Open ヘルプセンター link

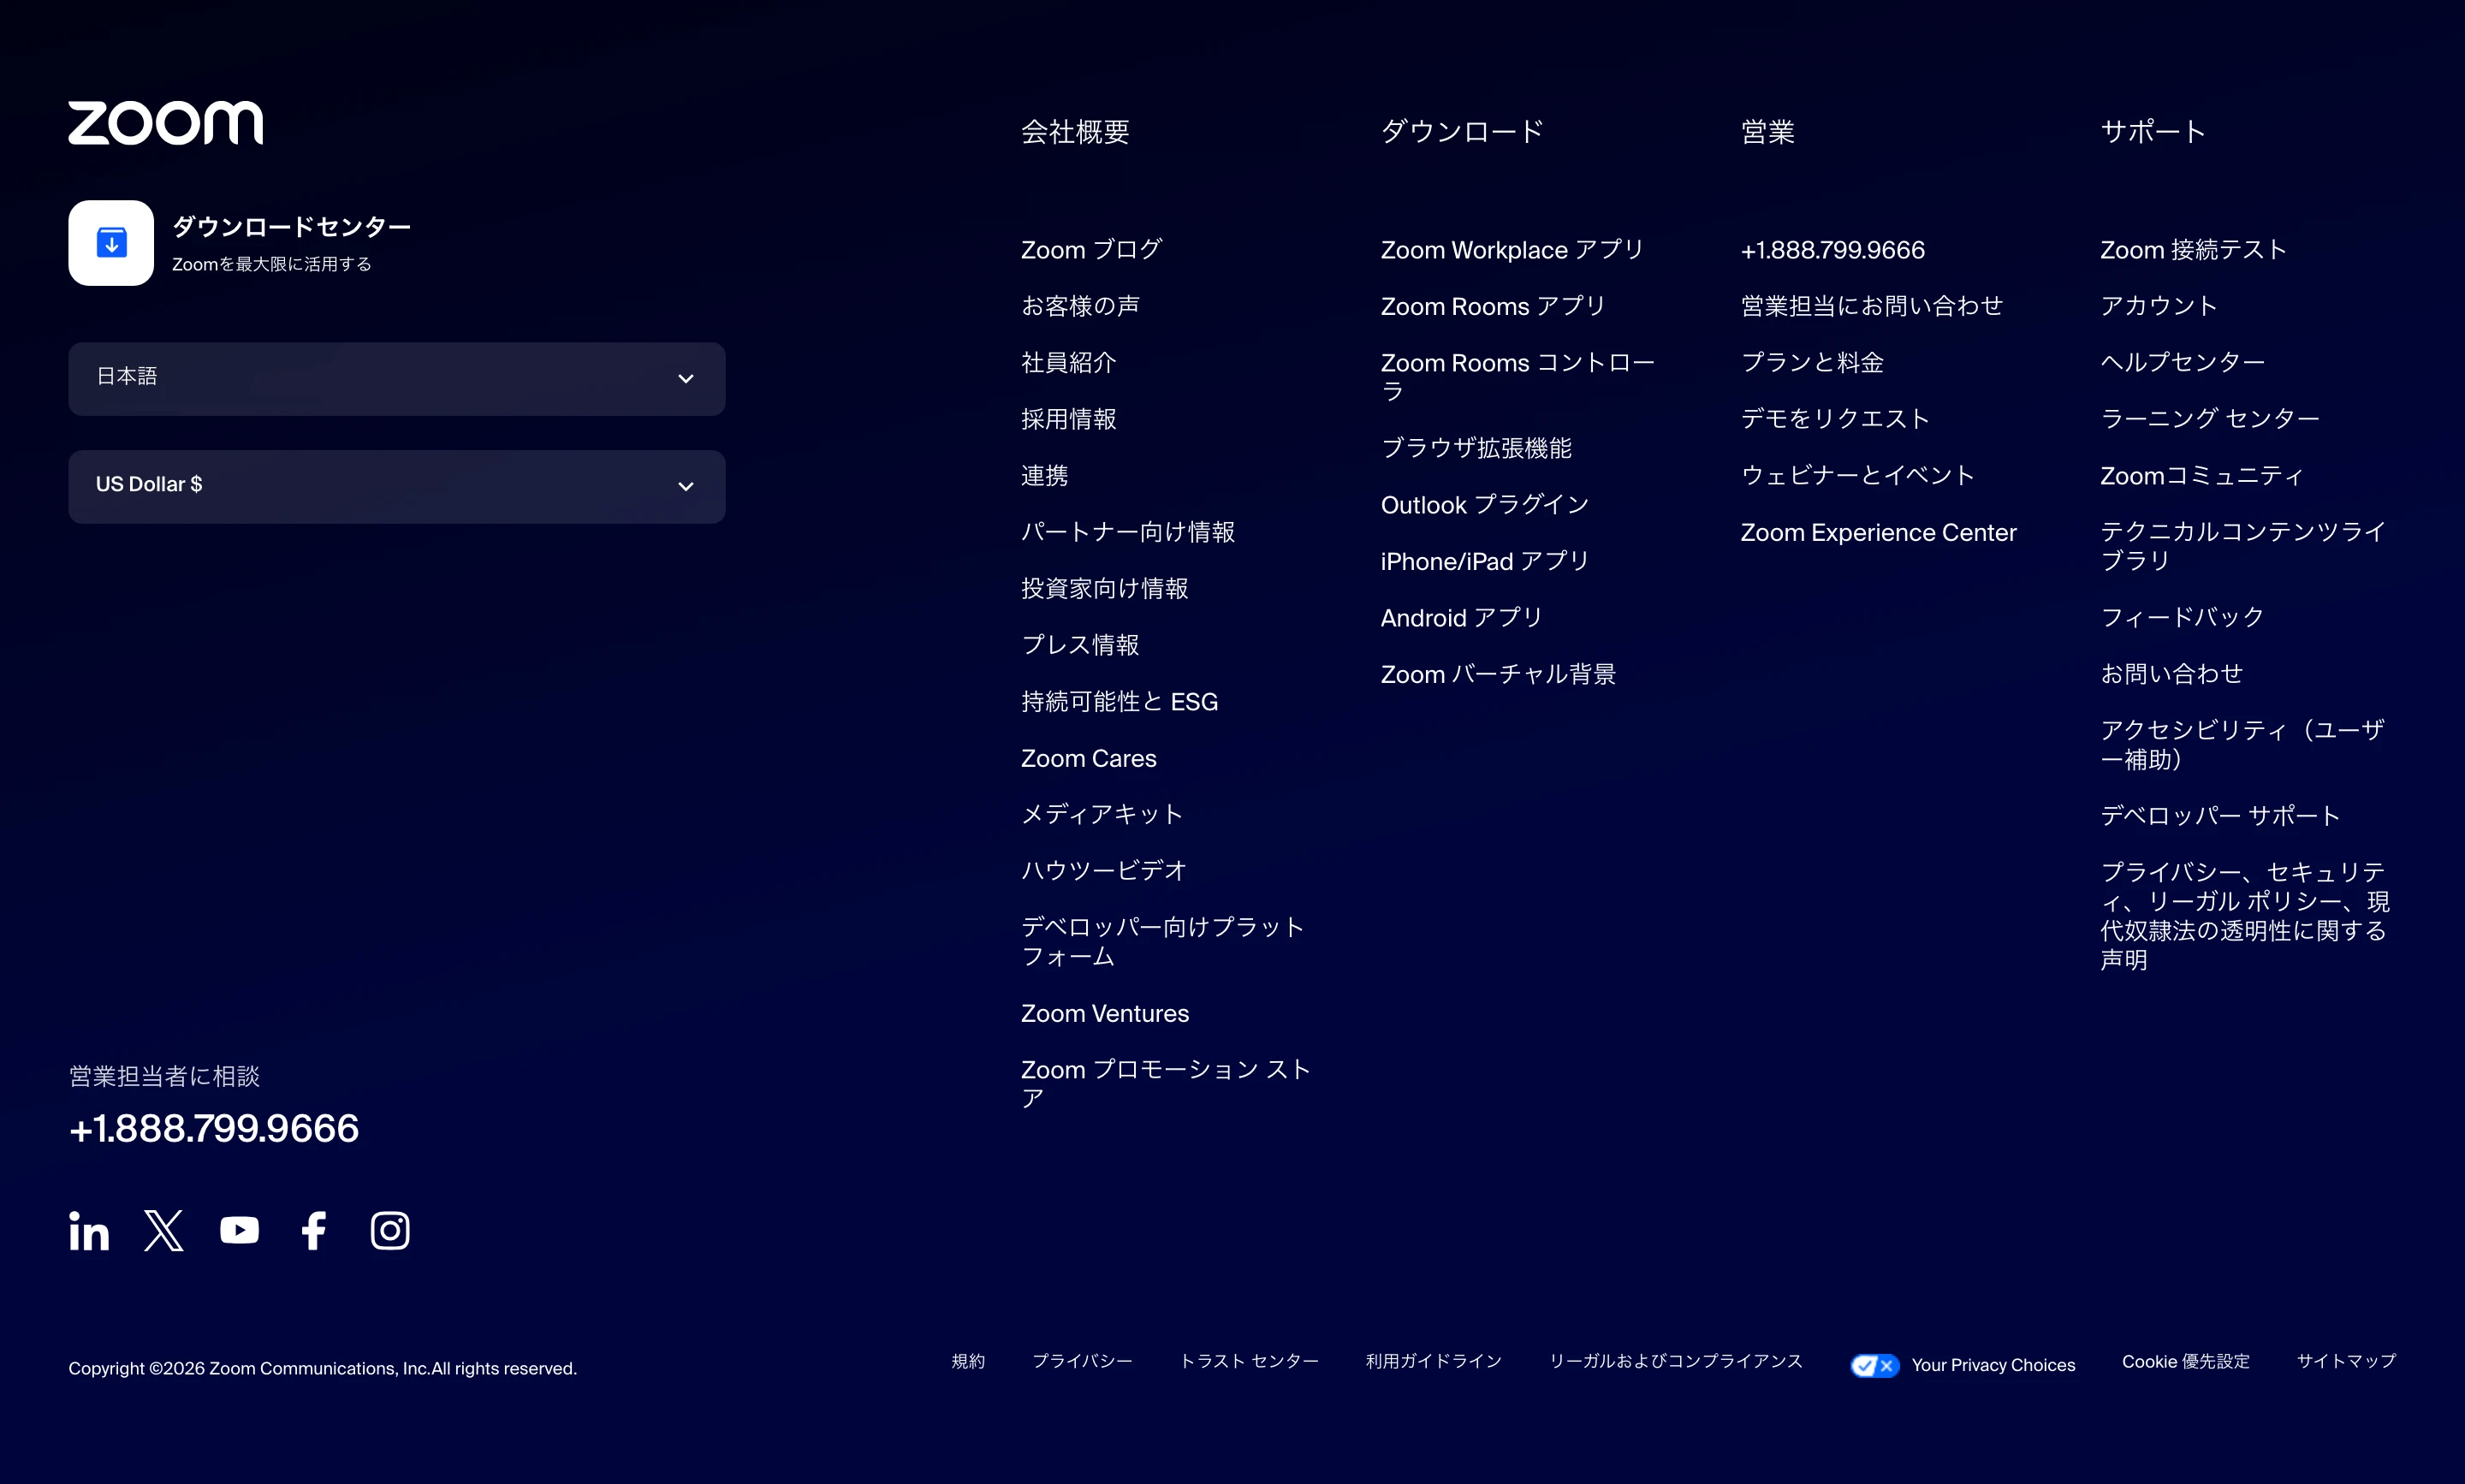pos(2183,362)
